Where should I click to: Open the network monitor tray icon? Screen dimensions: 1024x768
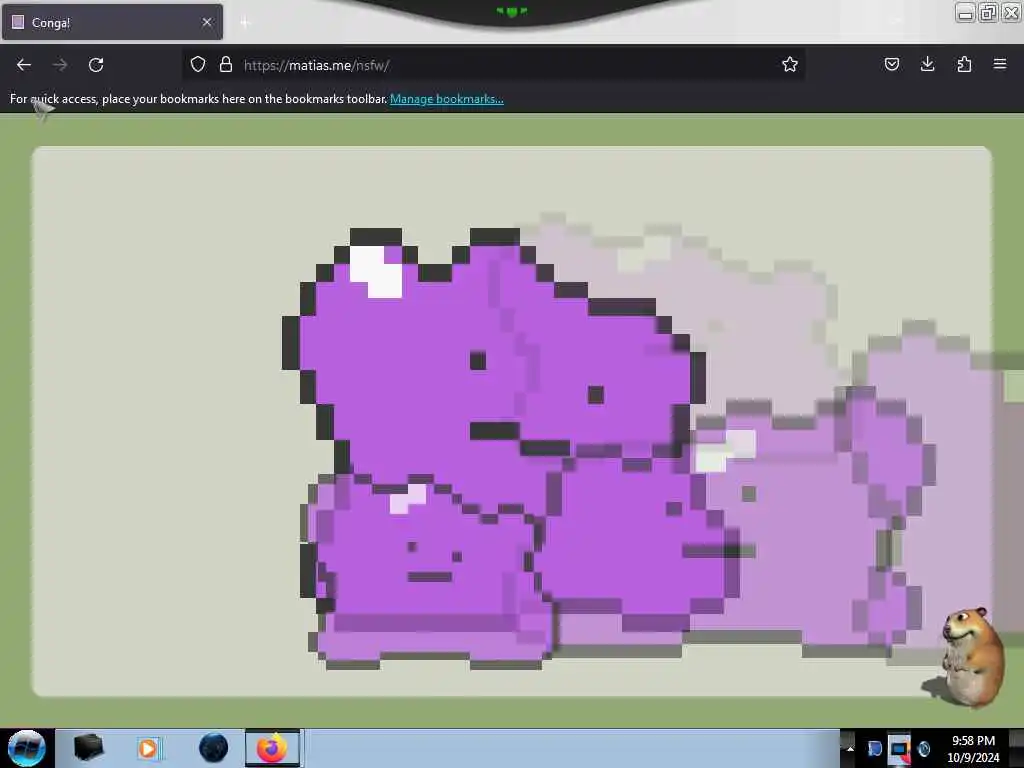pos(899,748)
